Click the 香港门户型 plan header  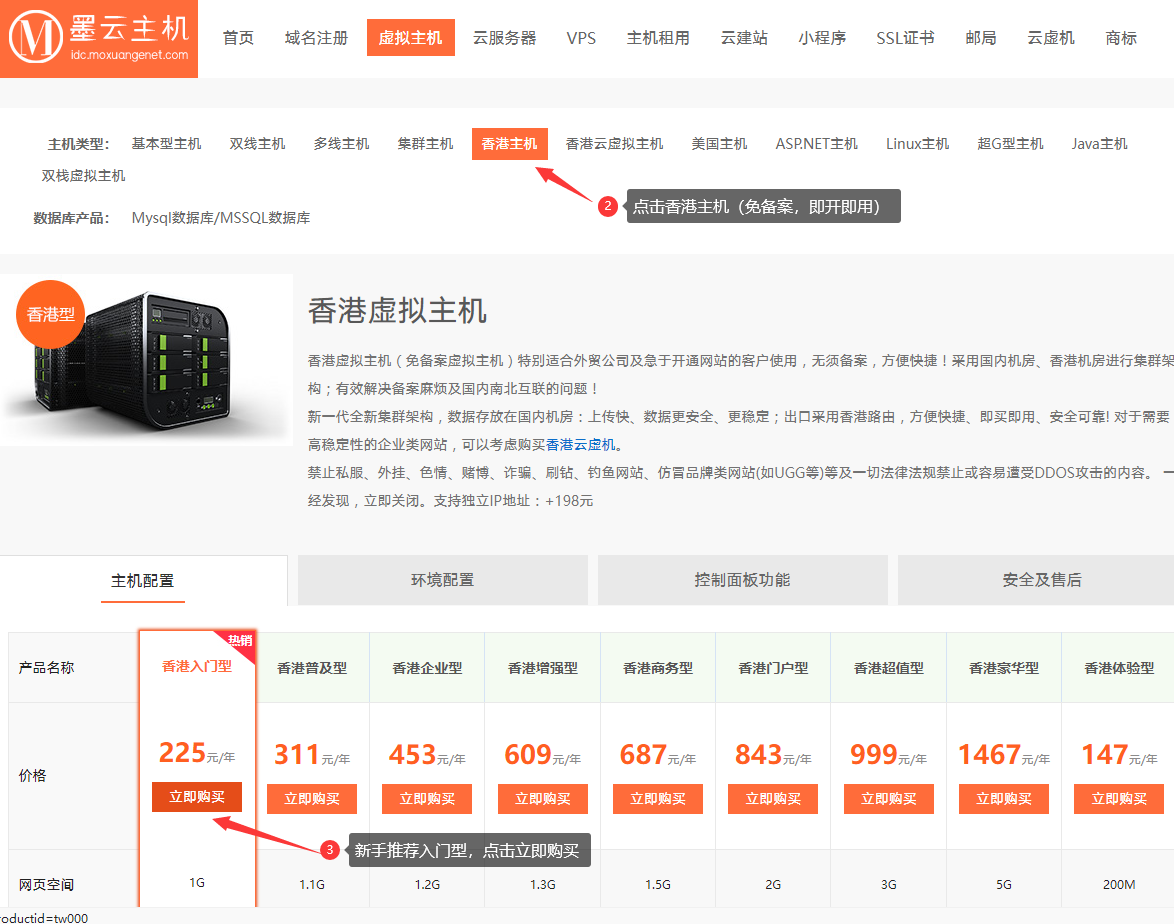[x=773, y=668]
